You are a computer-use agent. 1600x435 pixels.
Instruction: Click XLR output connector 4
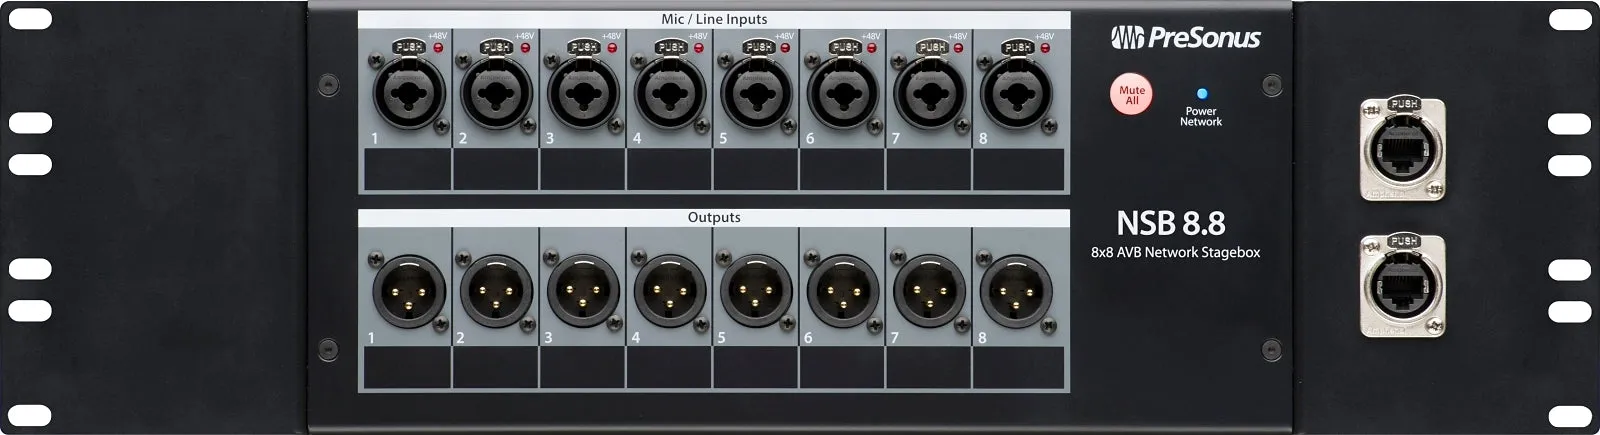[670, 291]
